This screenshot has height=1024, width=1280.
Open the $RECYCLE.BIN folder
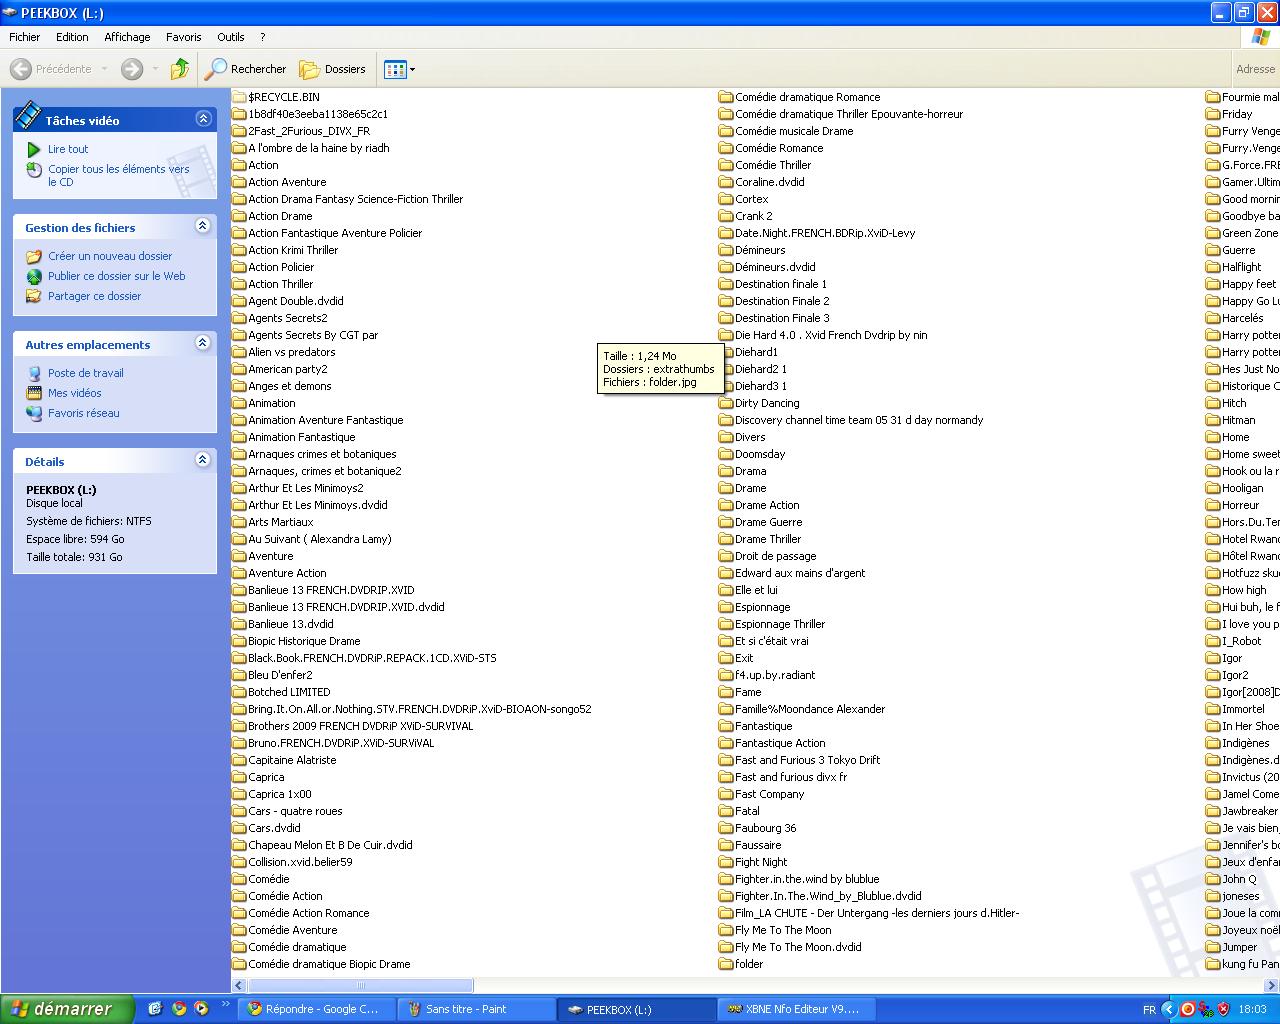click(283, 97)
